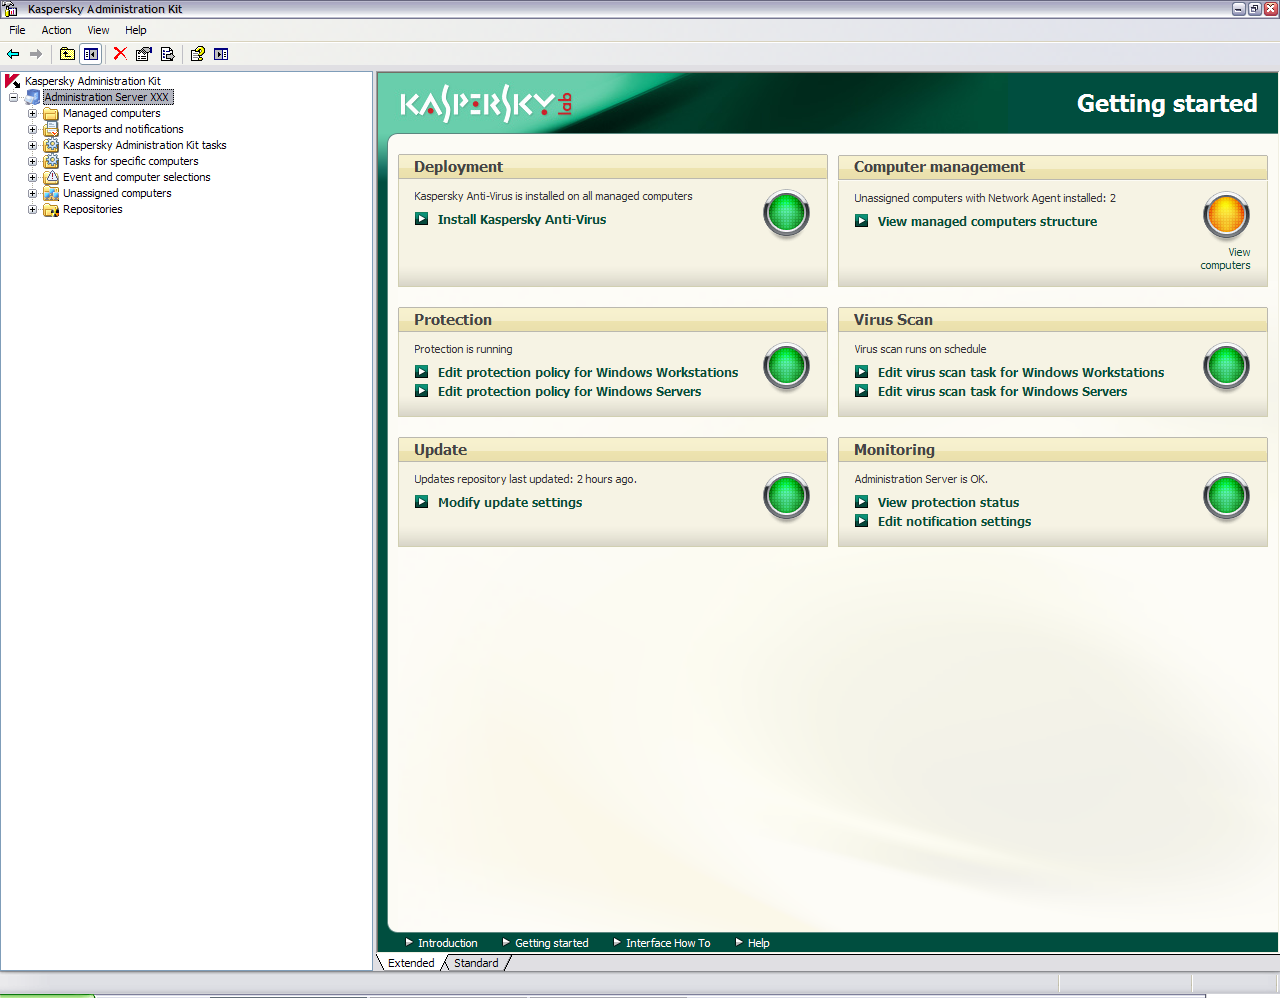Expand the Repositories node

(x=32, y=209)
